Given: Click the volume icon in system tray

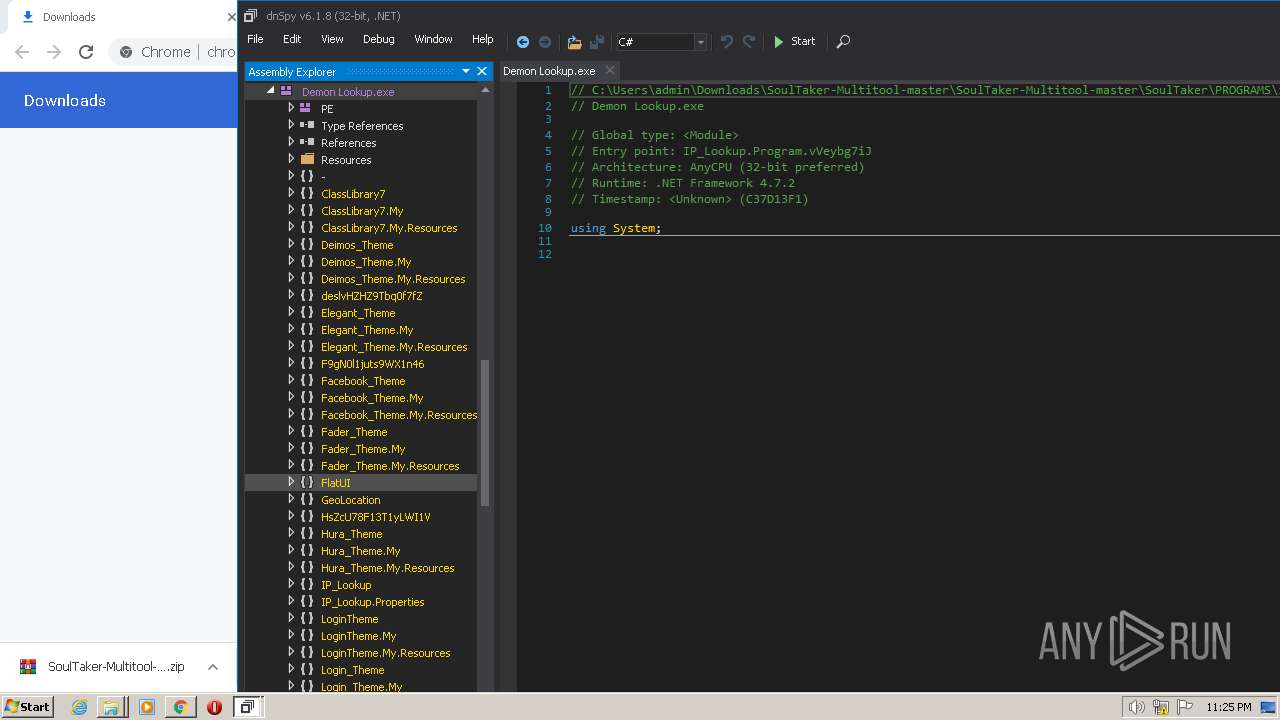Looking at the screenshot, I should point(1136,707).
